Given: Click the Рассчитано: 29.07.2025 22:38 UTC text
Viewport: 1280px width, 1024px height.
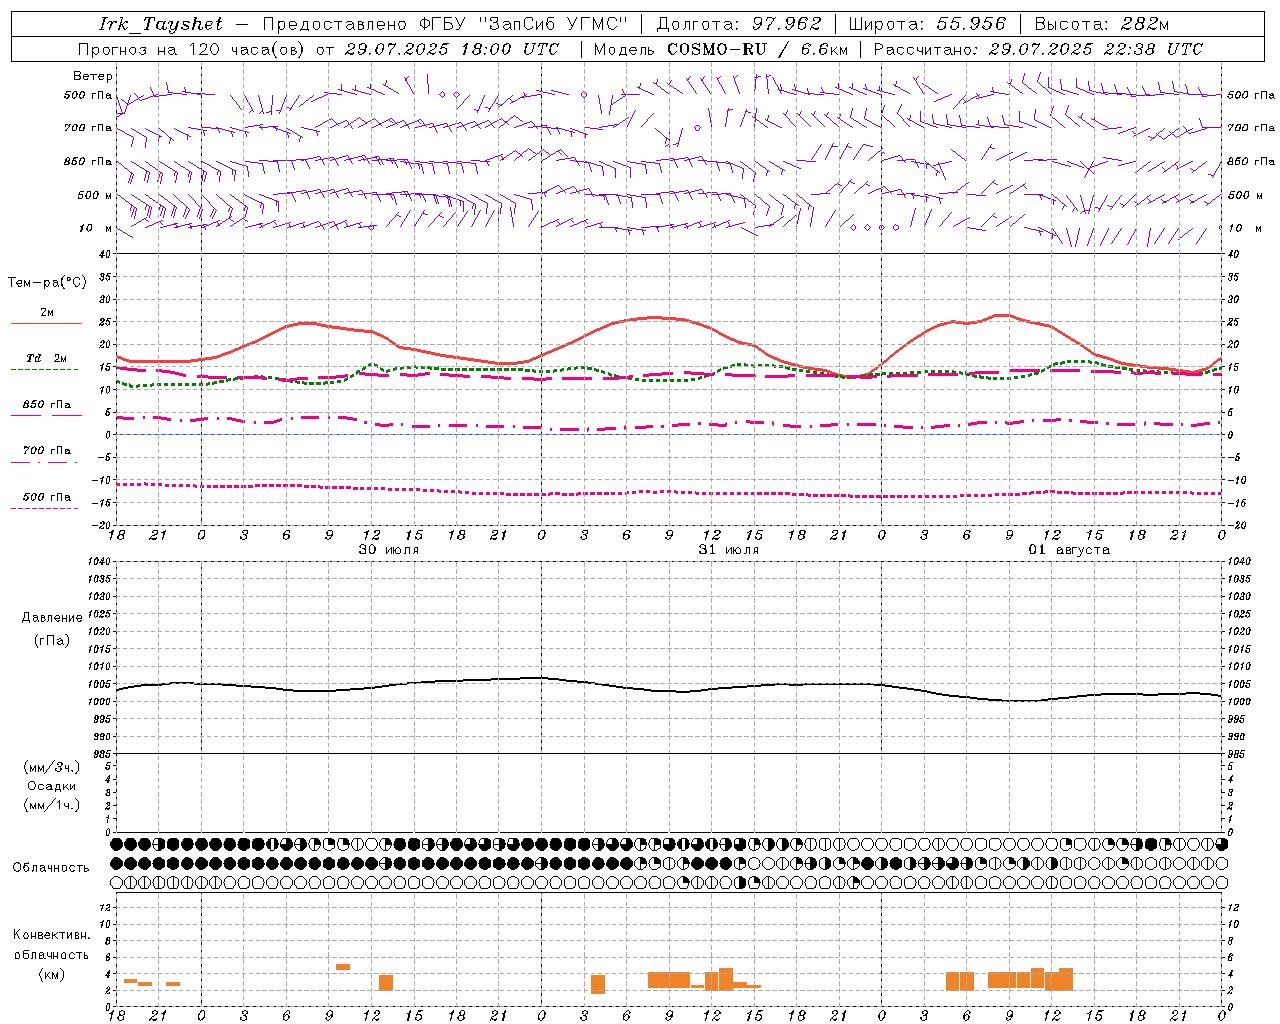Looking at the screenshot, I should [1038, 49].
